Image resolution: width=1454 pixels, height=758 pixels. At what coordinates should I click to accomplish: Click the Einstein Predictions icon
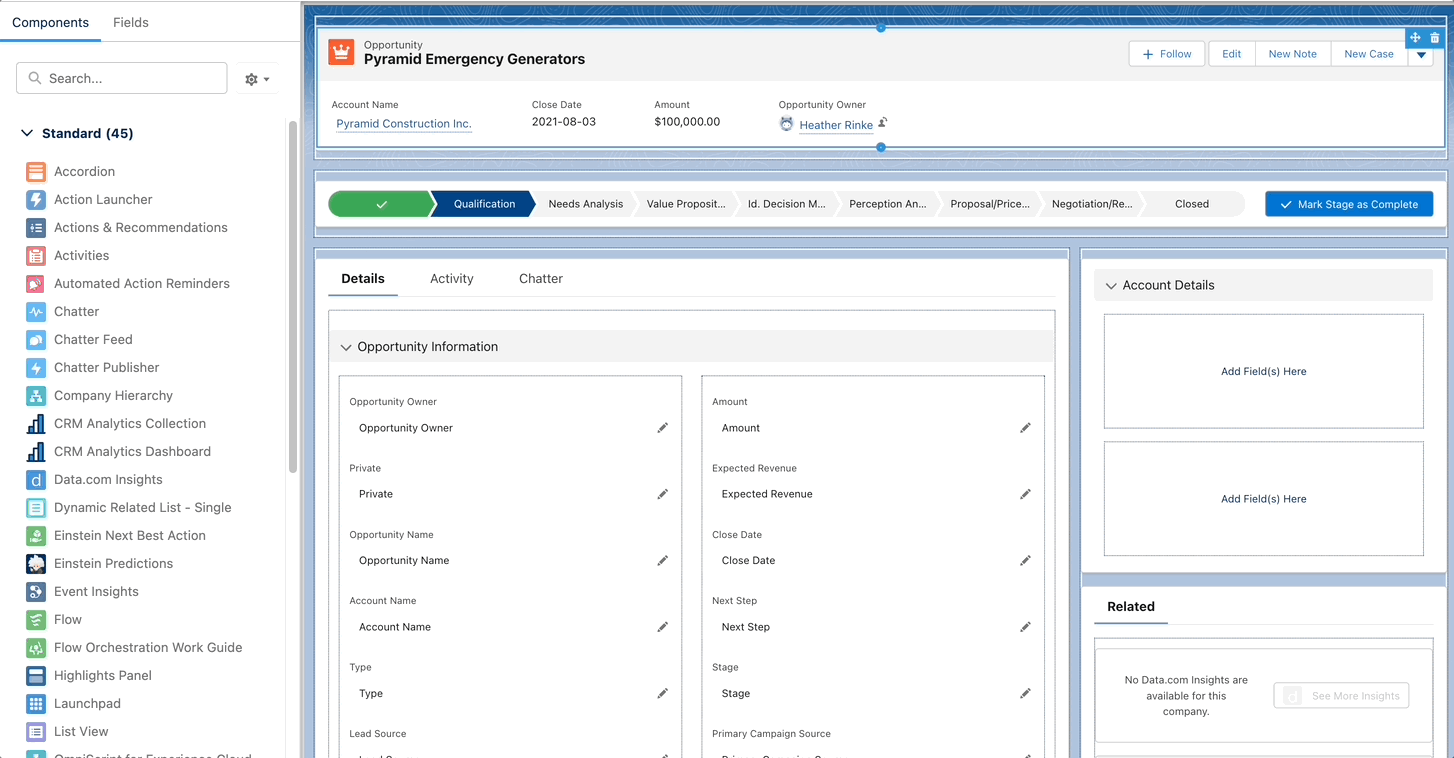pos(36,564)
